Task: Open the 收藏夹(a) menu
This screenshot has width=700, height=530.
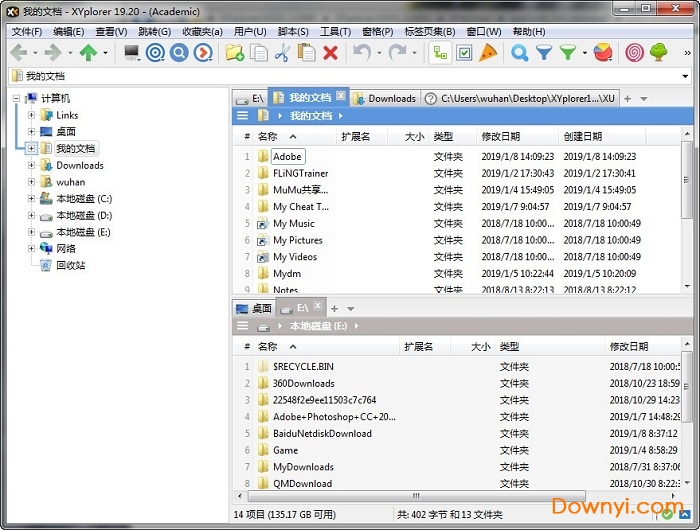Action: [x=202, y=32]
